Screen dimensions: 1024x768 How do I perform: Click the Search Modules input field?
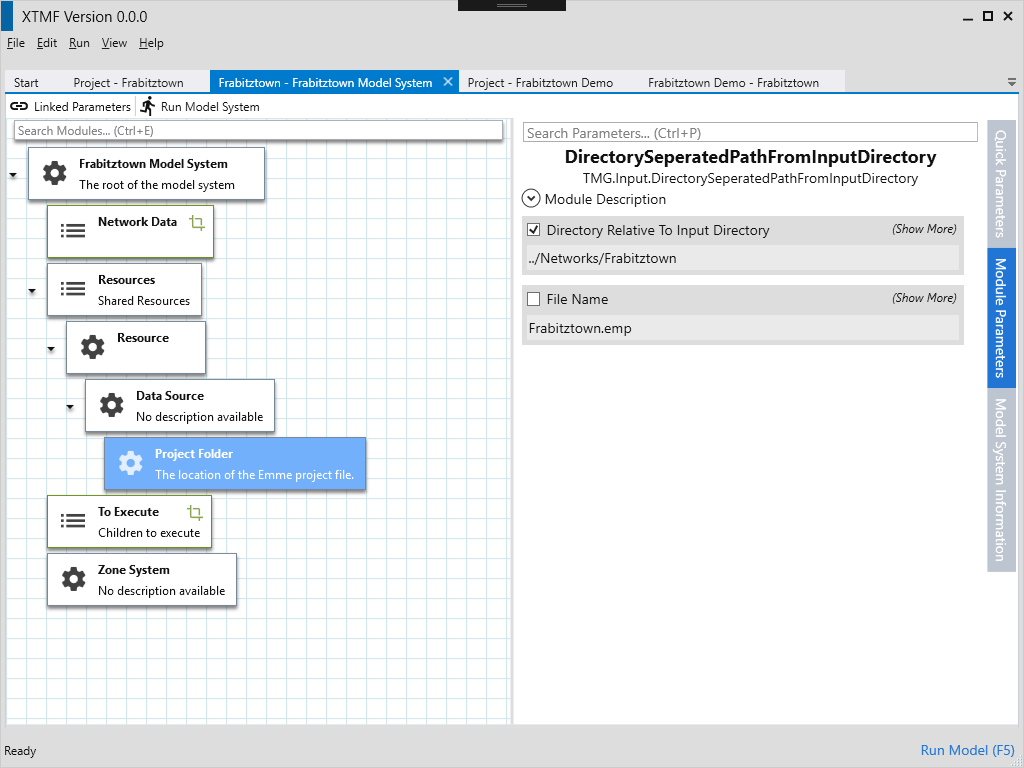point(258,131)
